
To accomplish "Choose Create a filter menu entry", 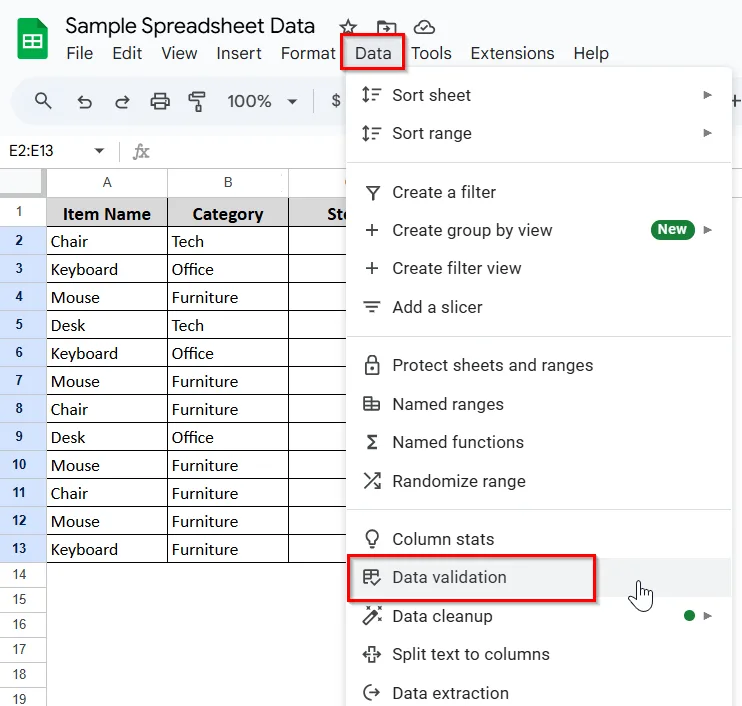I will pyautogui.click(x=539, y=193).
